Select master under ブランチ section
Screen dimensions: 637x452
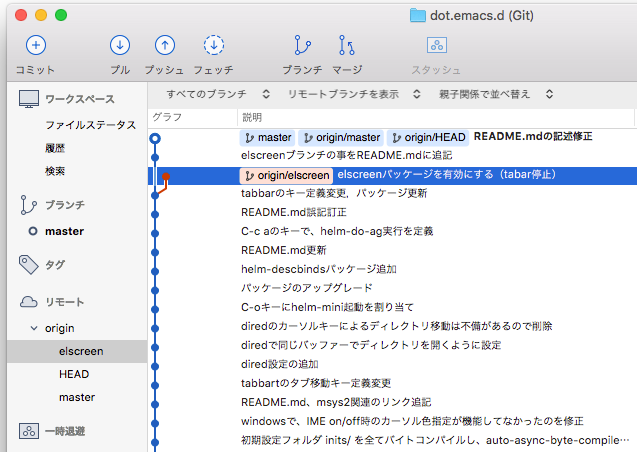(x=65, y=231)
